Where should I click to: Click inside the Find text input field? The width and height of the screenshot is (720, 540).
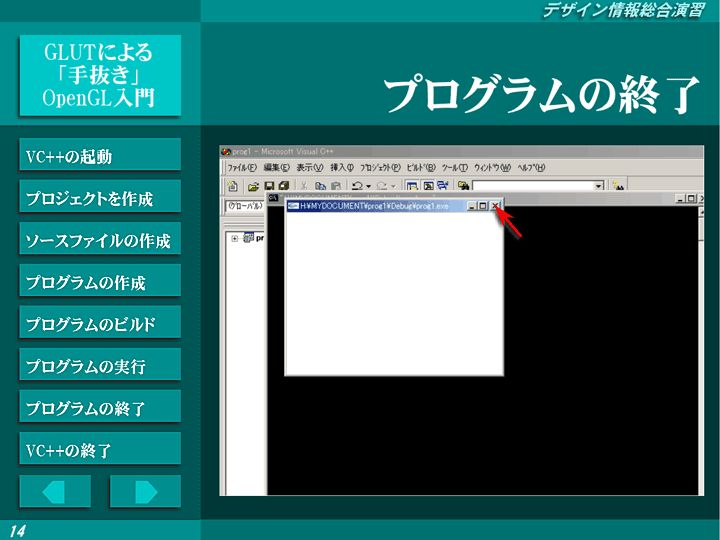[x=533, y=186]
